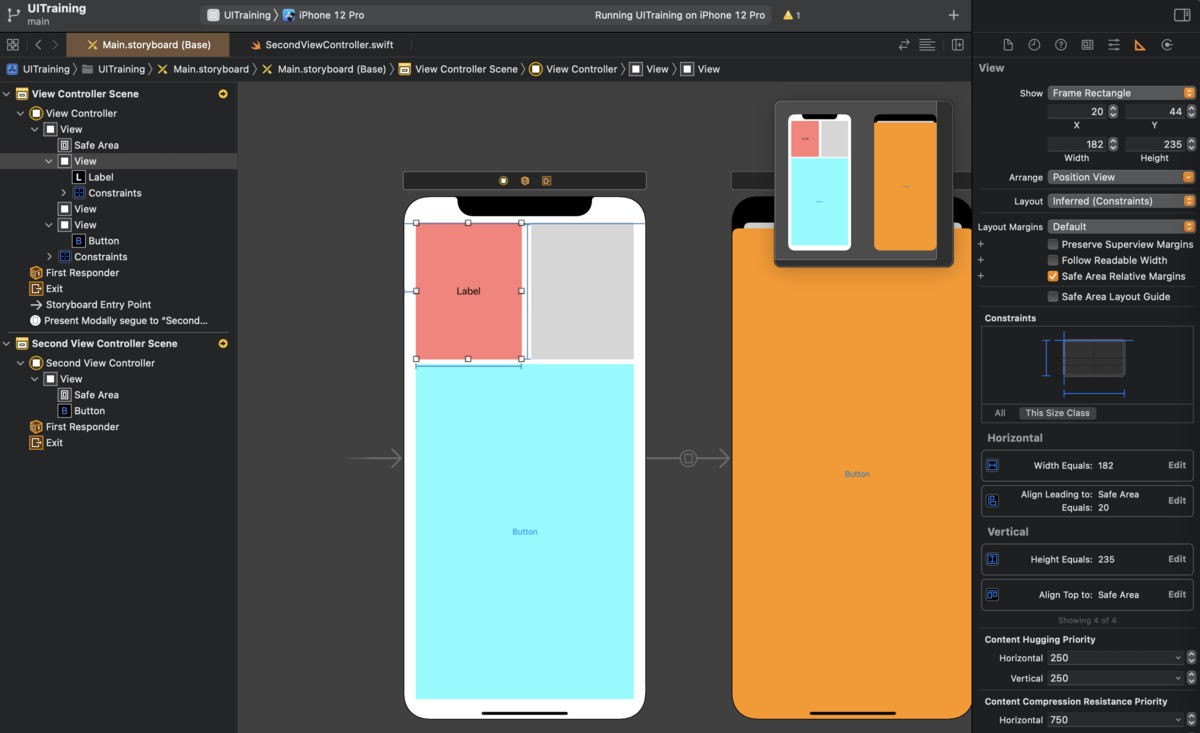Viewport: 1200px width, 733px height.
Task: Click arrow beside View Controller Scene header
Action: point(223,94)
